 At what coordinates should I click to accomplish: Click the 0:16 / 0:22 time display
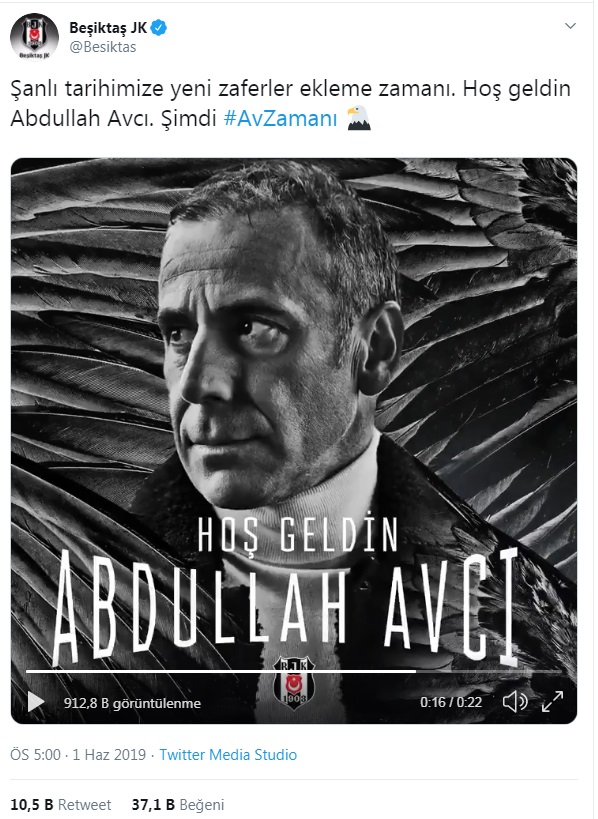451,702
